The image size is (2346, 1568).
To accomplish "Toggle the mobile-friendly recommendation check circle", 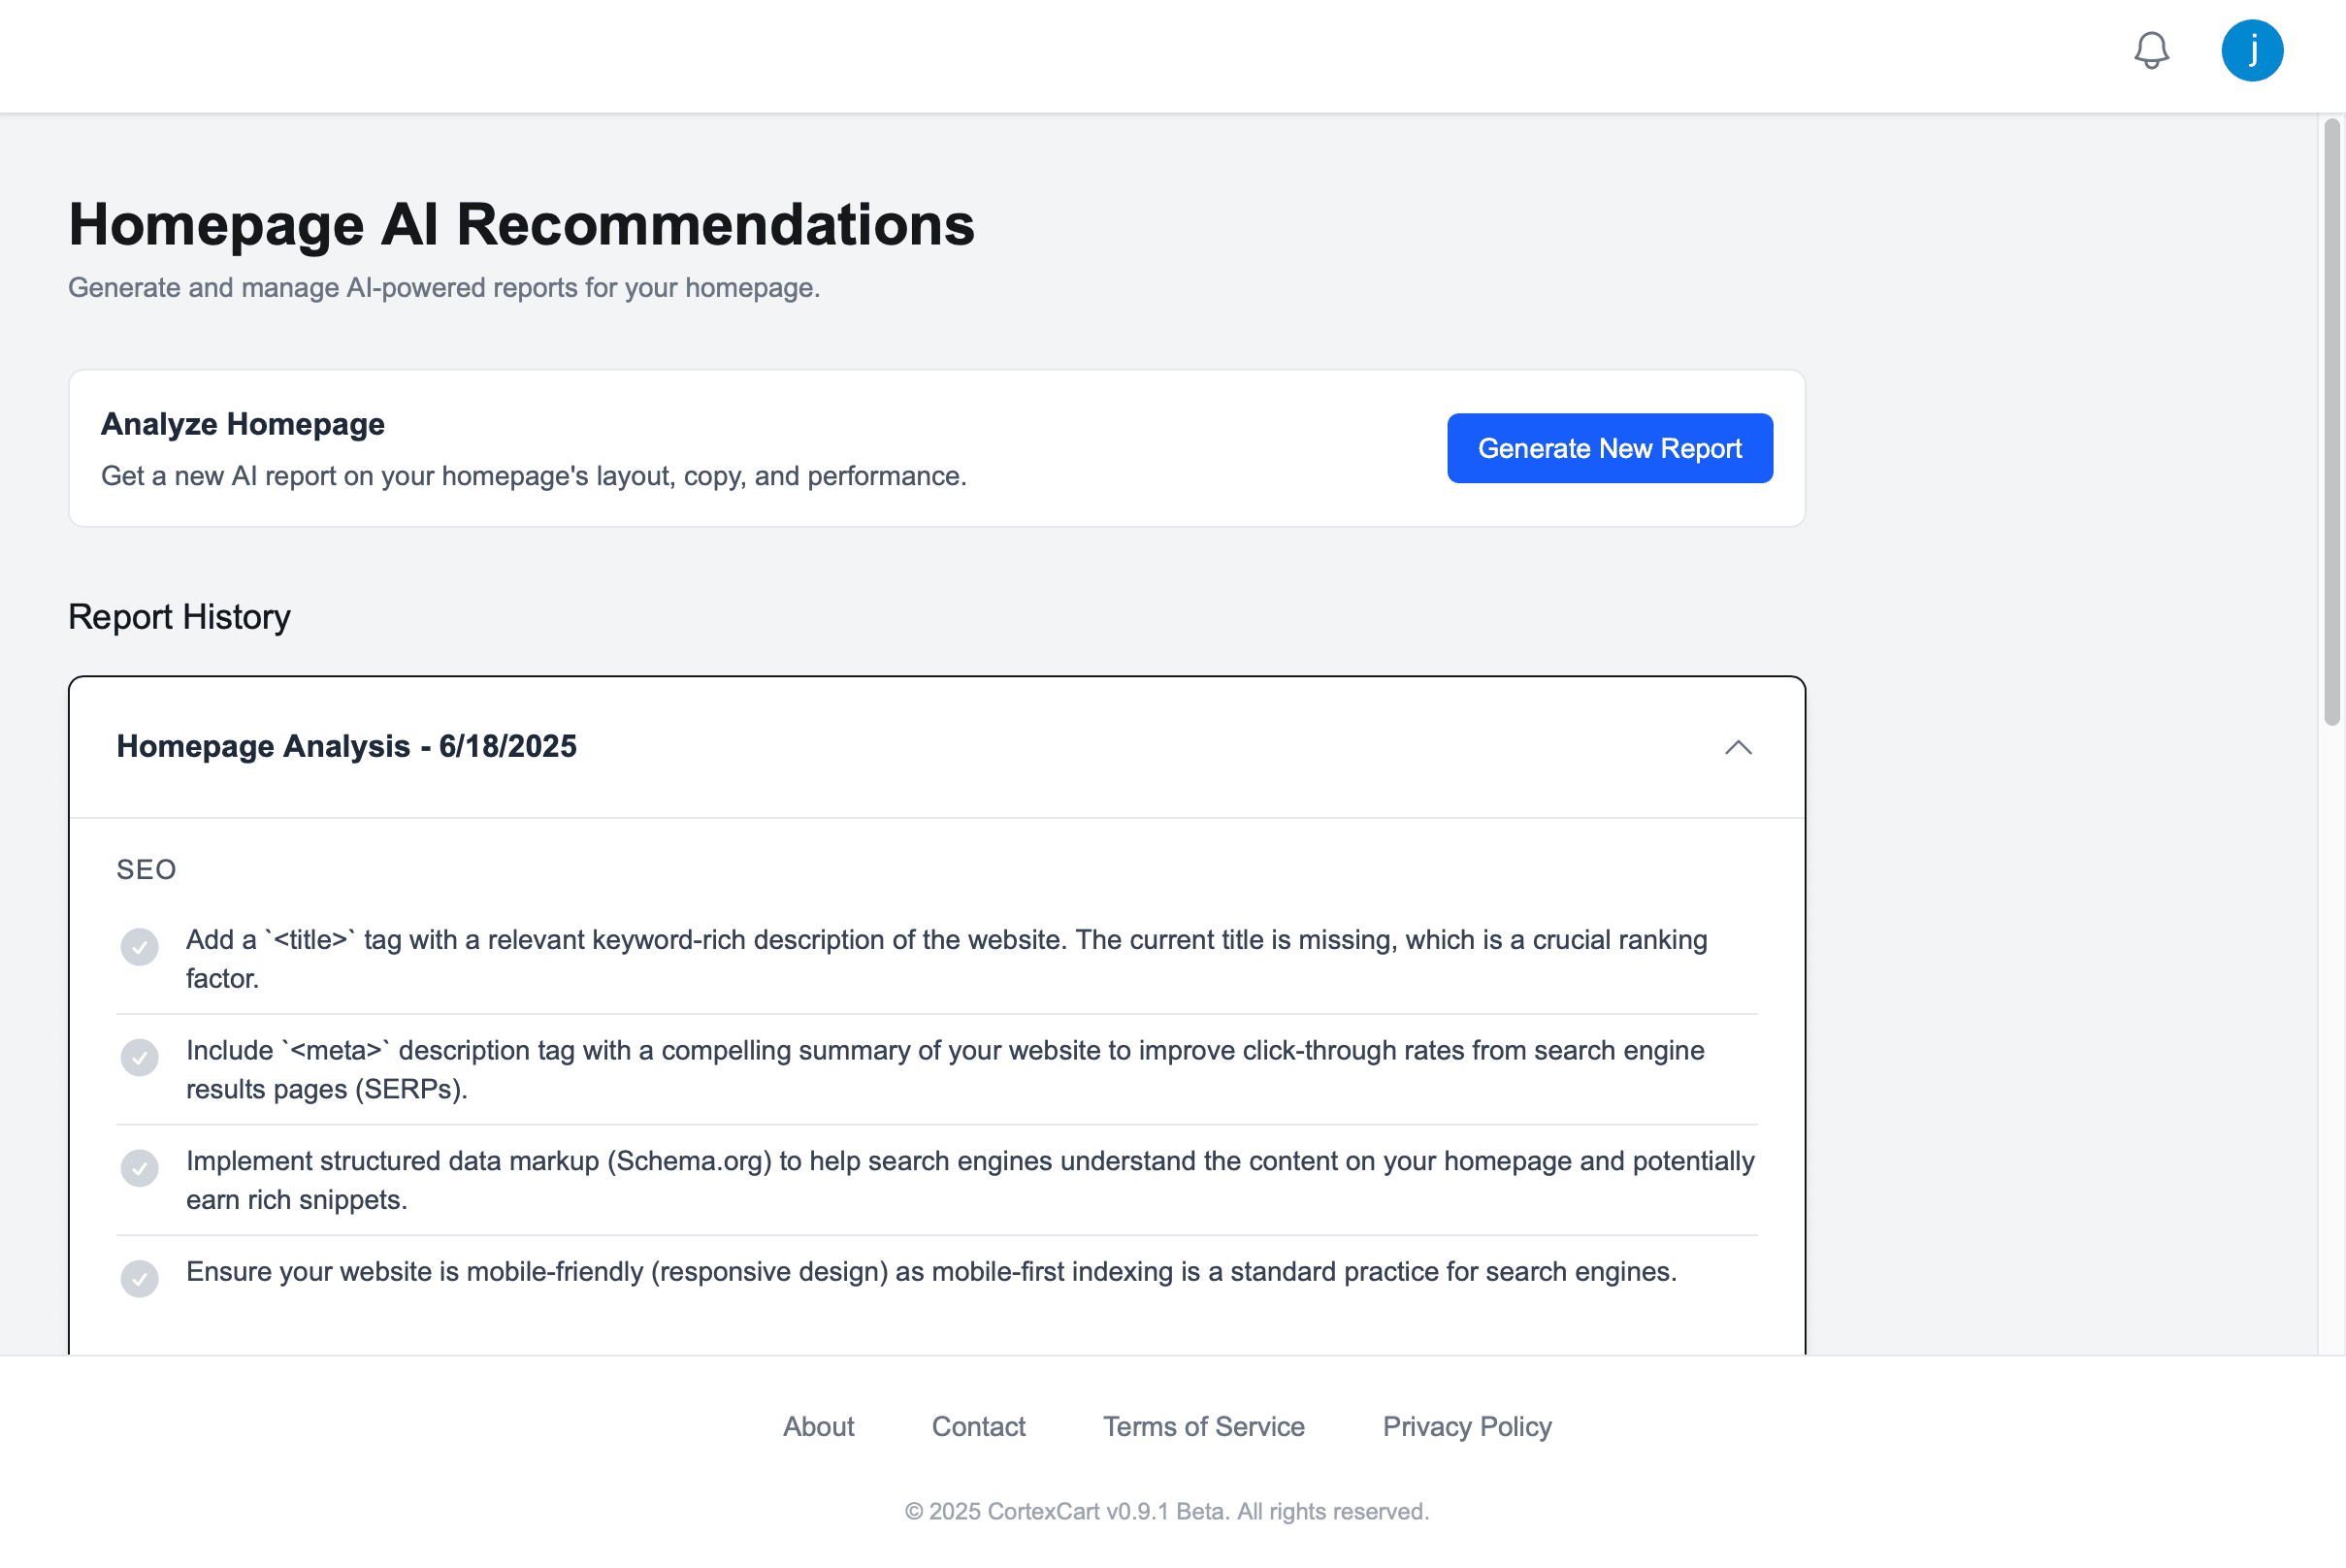I will [140, 1278].
